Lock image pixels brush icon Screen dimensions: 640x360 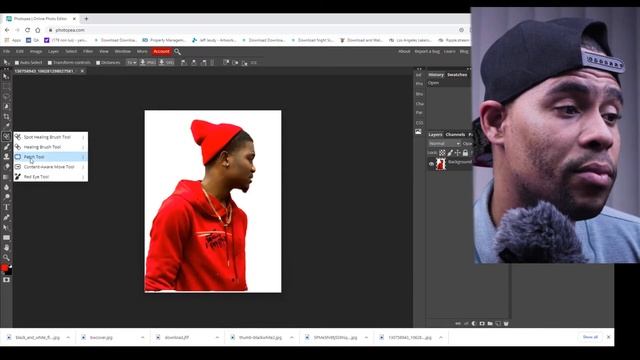pyautogui.click(x=450, y=153)
